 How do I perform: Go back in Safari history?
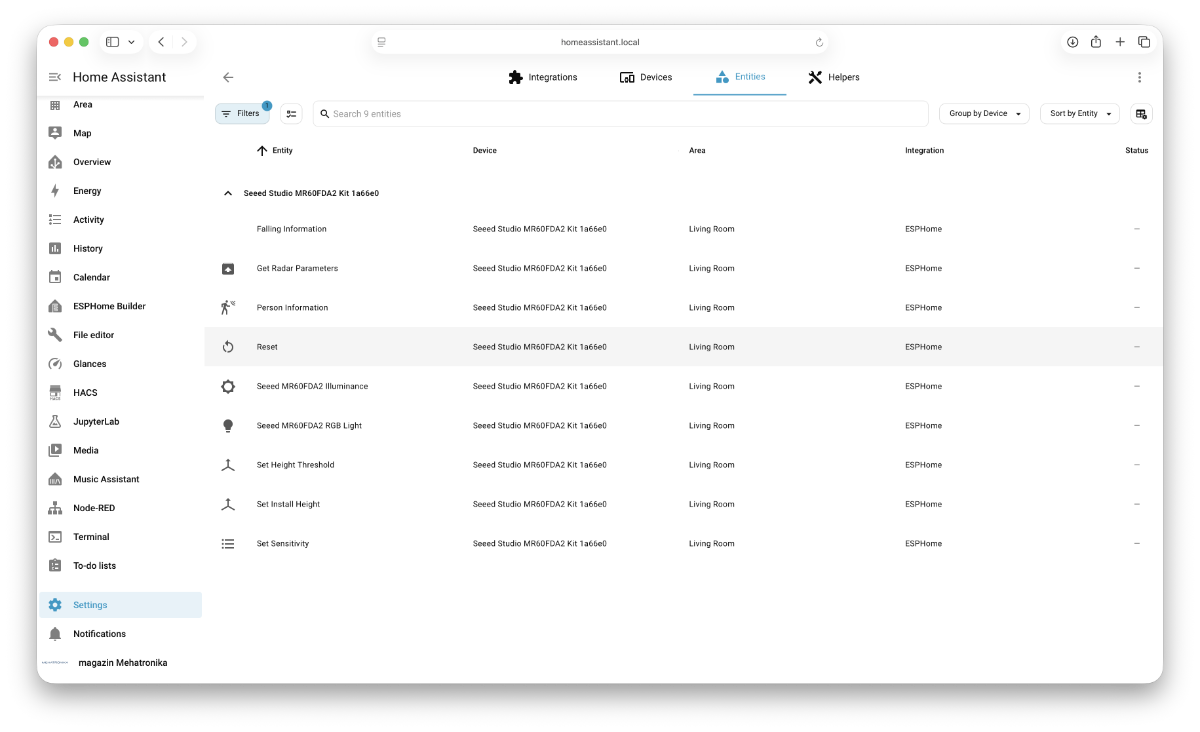tap(161, 42)
